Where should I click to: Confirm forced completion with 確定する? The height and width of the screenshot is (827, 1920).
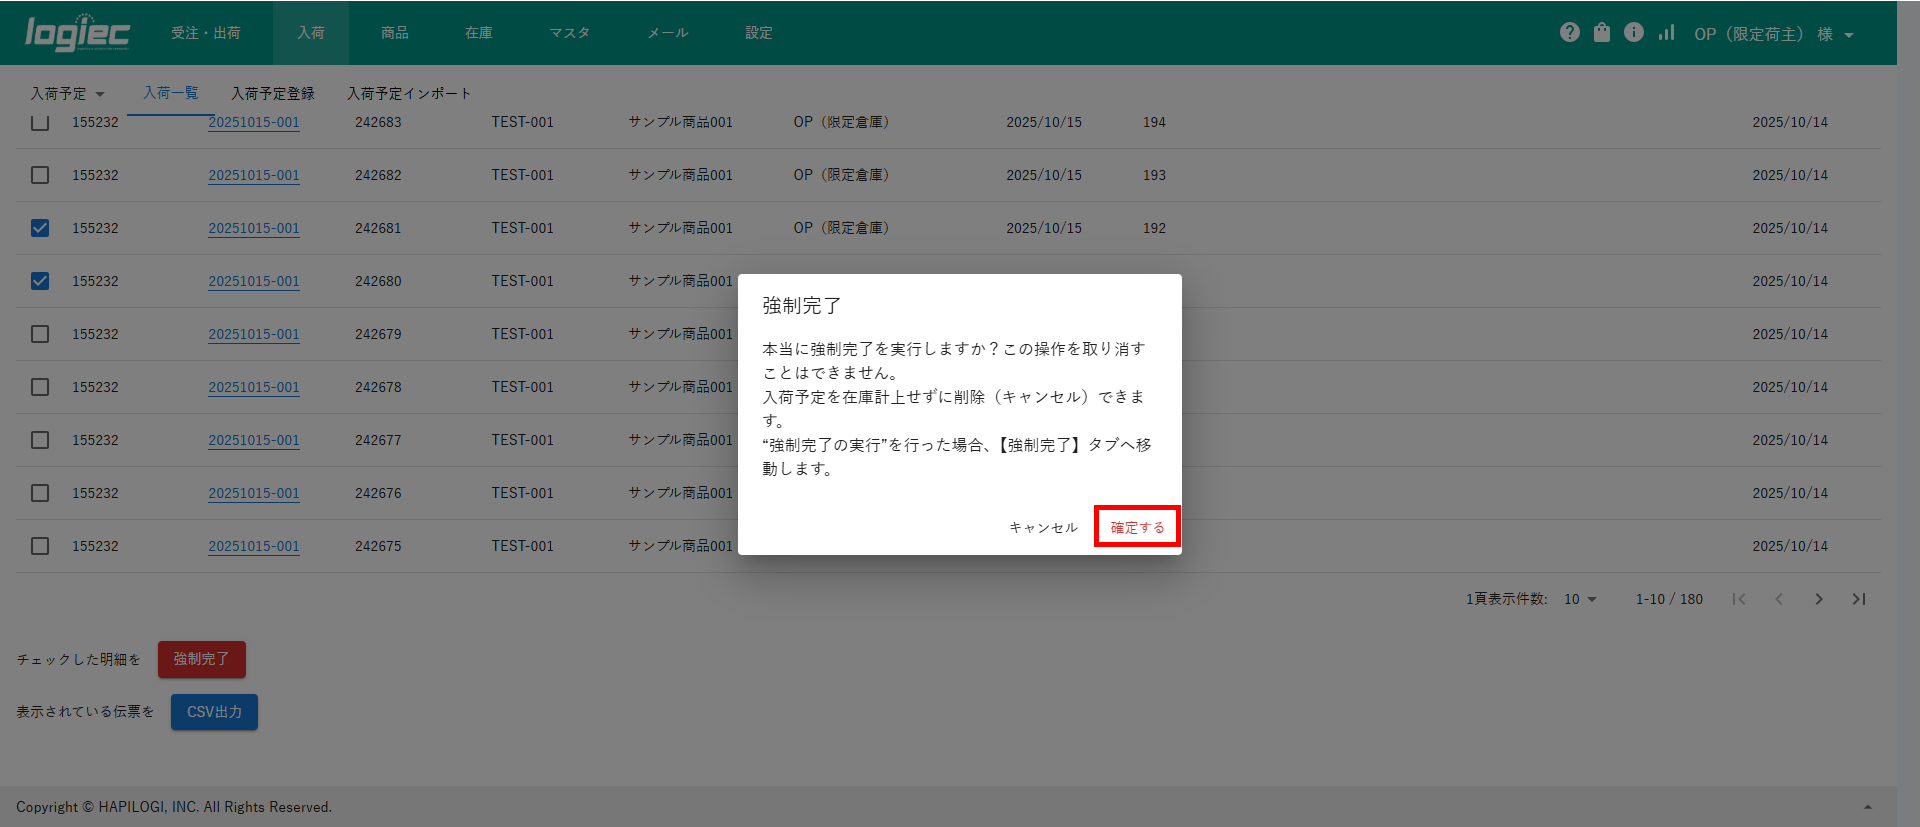(x=1137, y=527)
